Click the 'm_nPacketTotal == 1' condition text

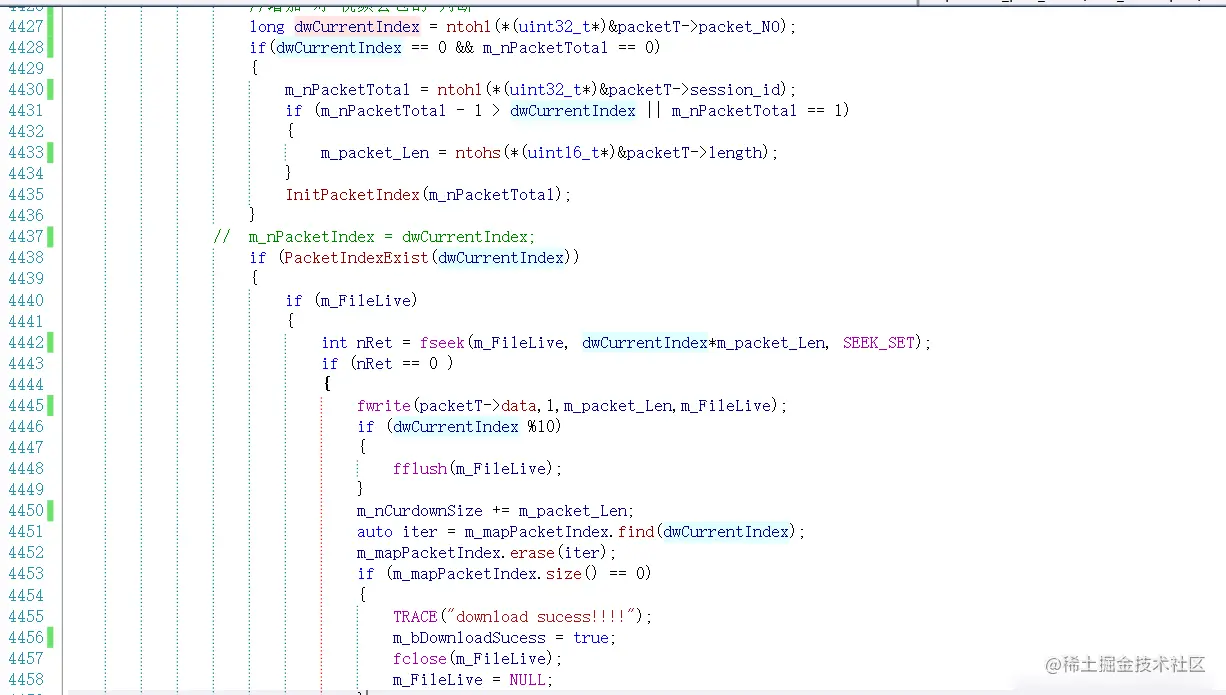(755, 111)
